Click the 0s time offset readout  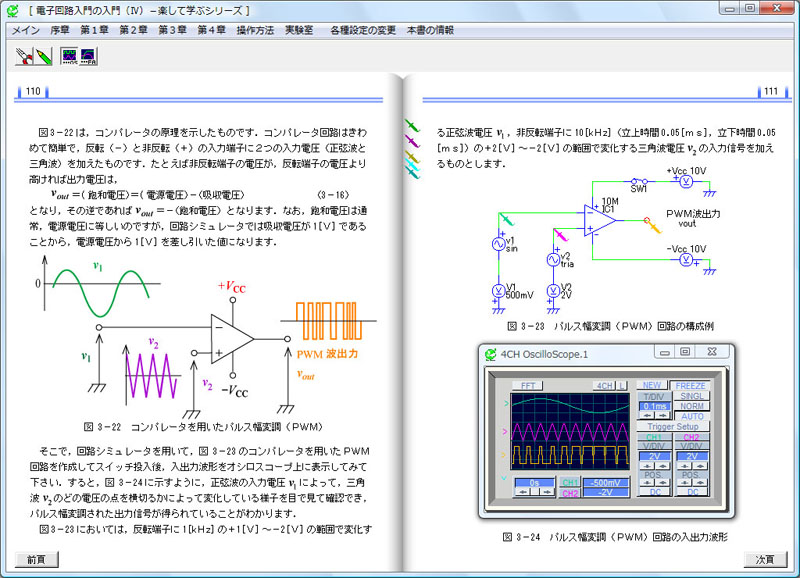(534, 483)
